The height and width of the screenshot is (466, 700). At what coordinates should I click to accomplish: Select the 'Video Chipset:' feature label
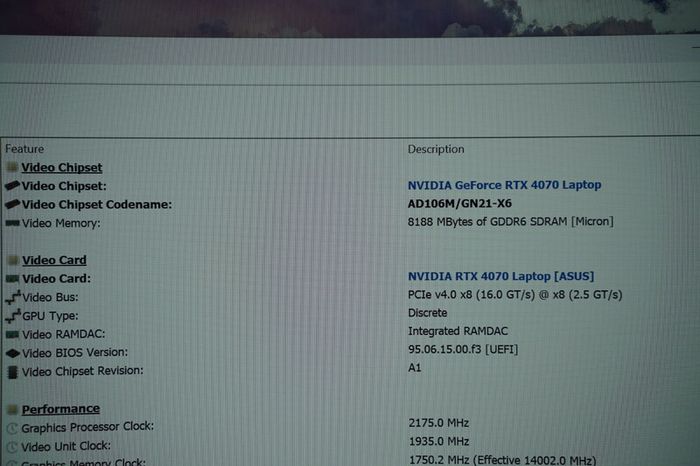click(64, 186)
